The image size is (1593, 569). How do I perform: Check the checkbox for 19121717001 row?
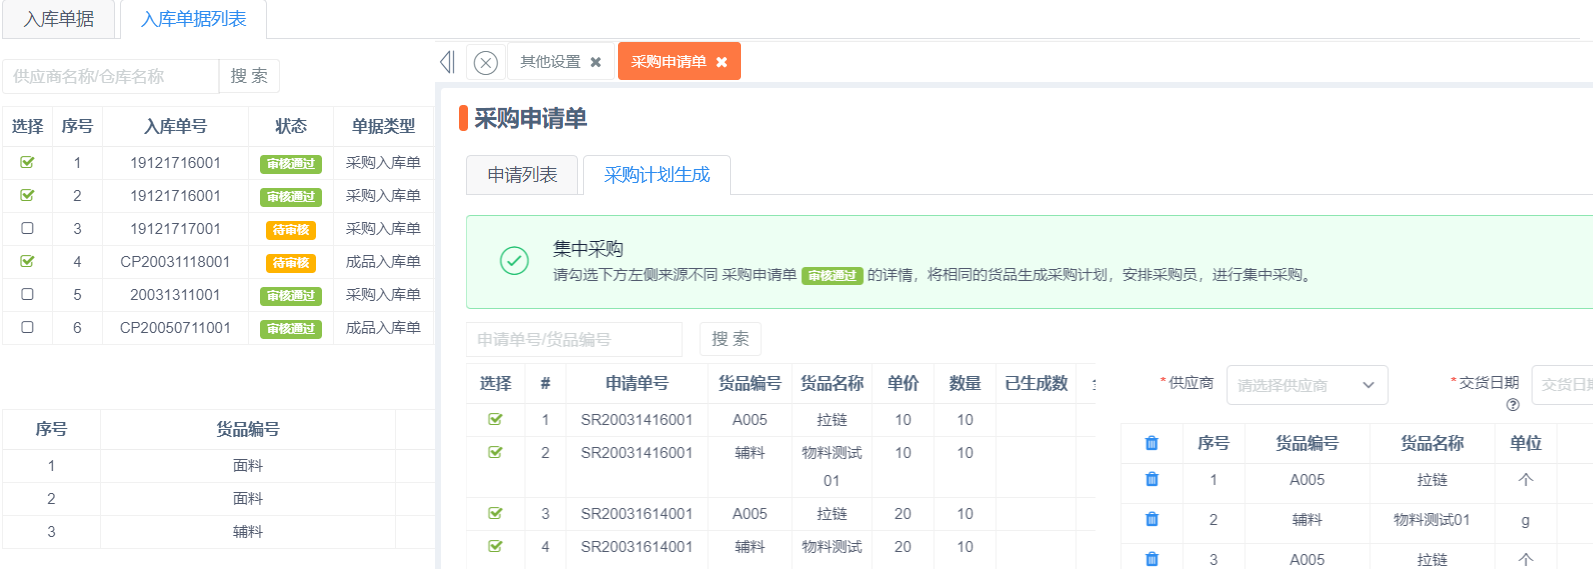coord(27,228)
